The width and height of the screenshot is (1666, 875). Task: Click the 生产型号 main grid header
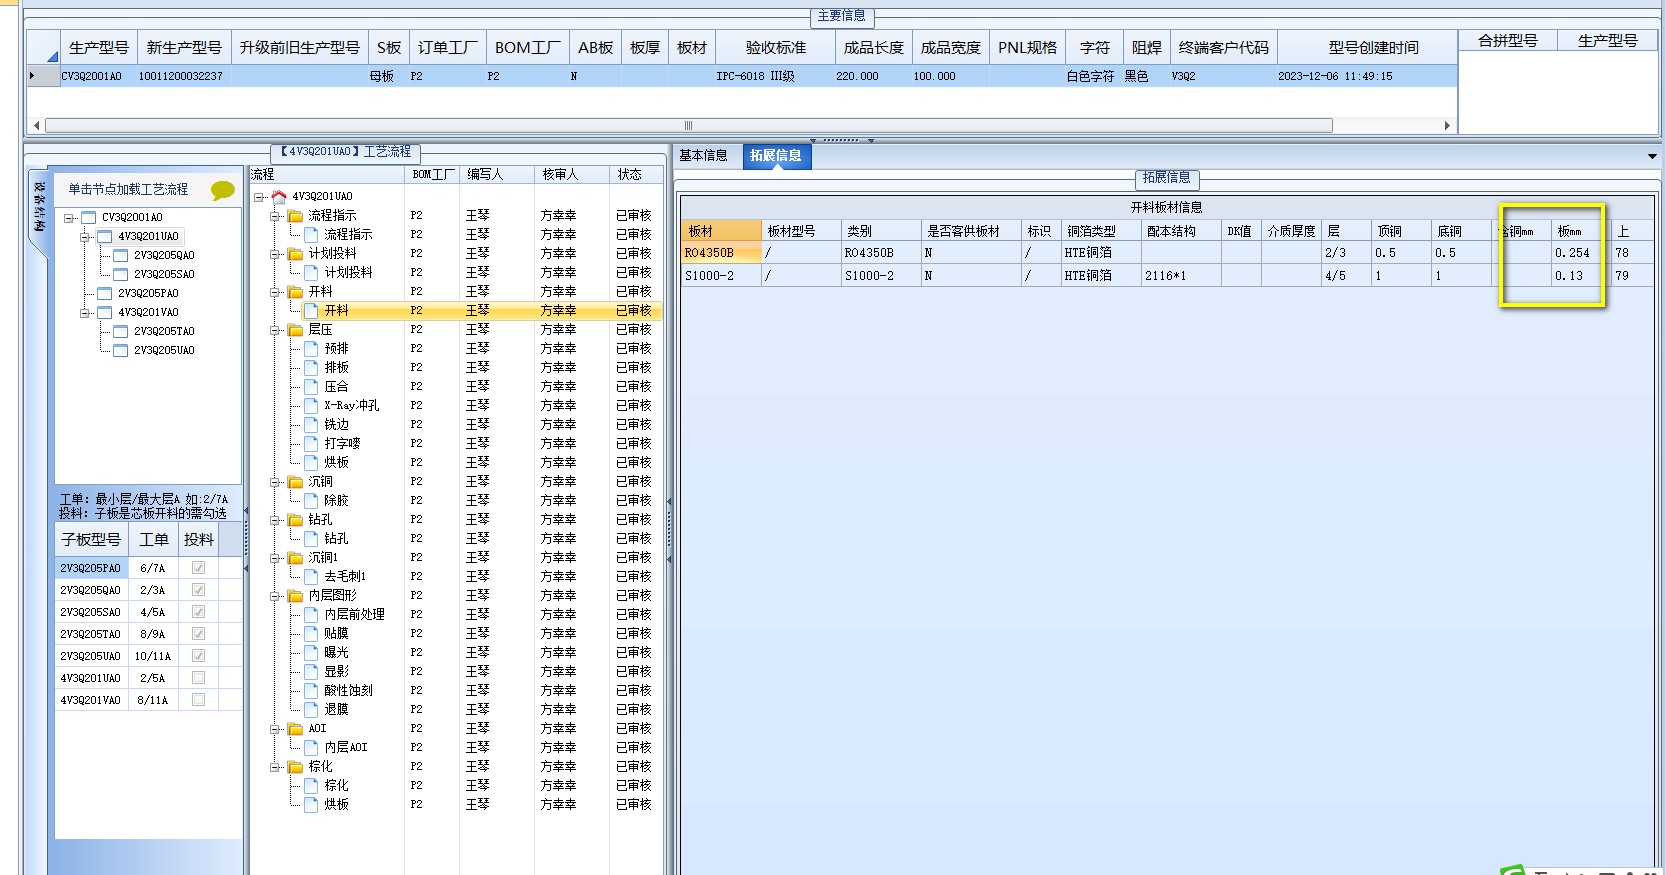(x=98, y=48)
